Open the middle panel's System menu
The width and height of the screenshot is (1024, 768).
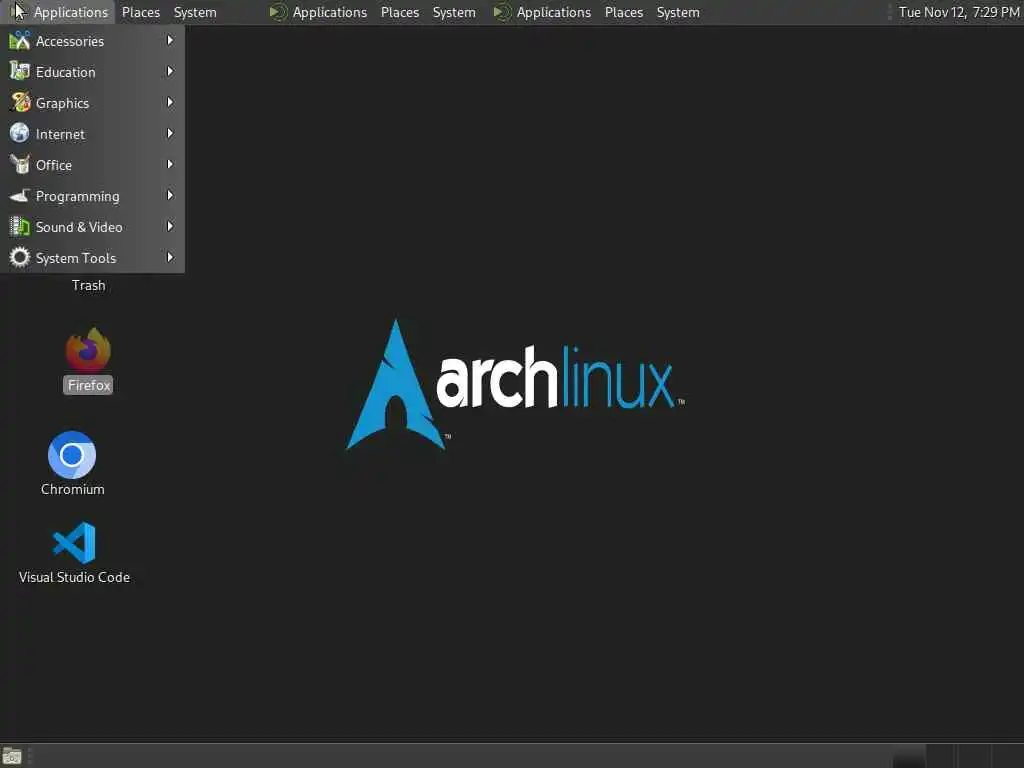pyautogui.click(x=454, y=12)
